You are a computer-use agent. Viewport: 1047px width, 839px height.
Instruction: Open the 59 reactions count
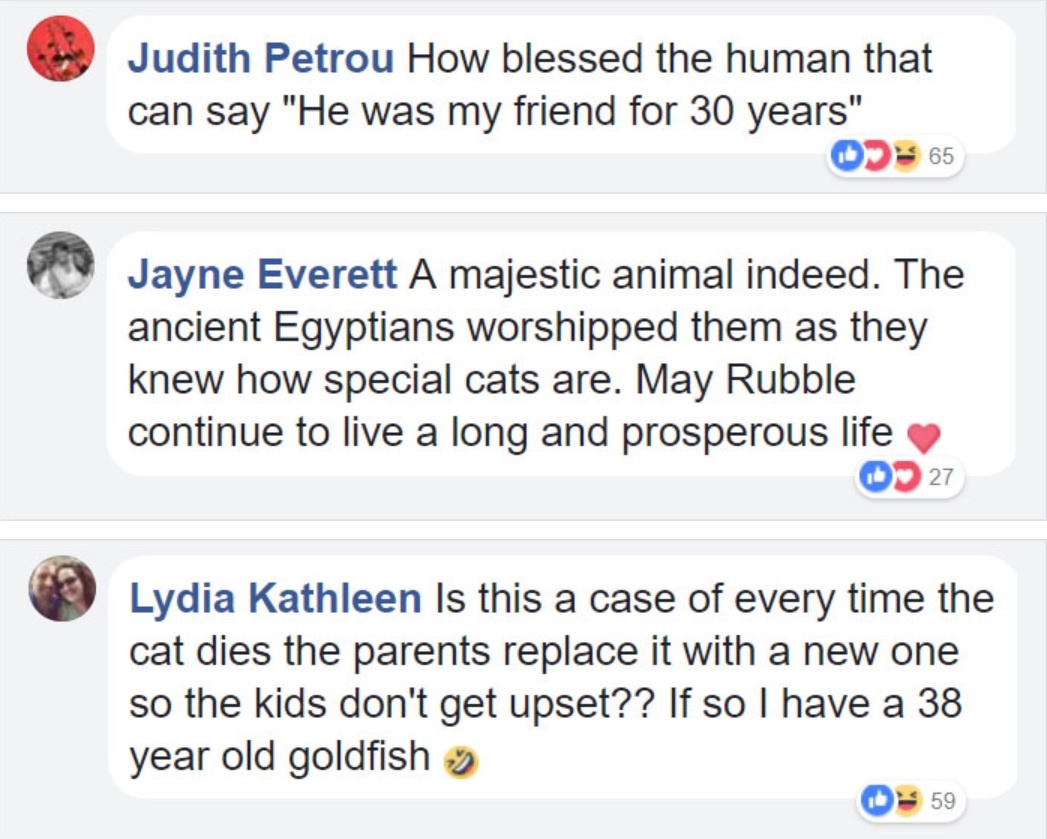[942, 800]
